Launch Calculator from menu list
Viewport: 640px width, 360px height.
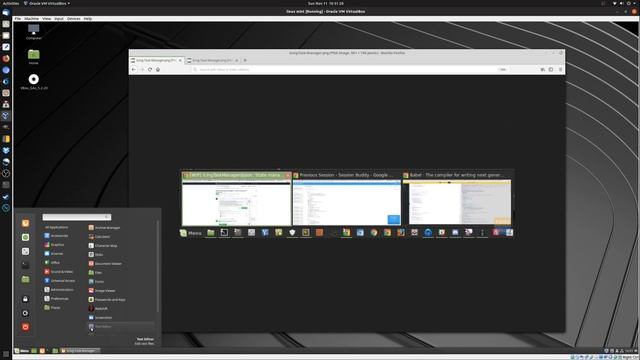tap(99, 237)
